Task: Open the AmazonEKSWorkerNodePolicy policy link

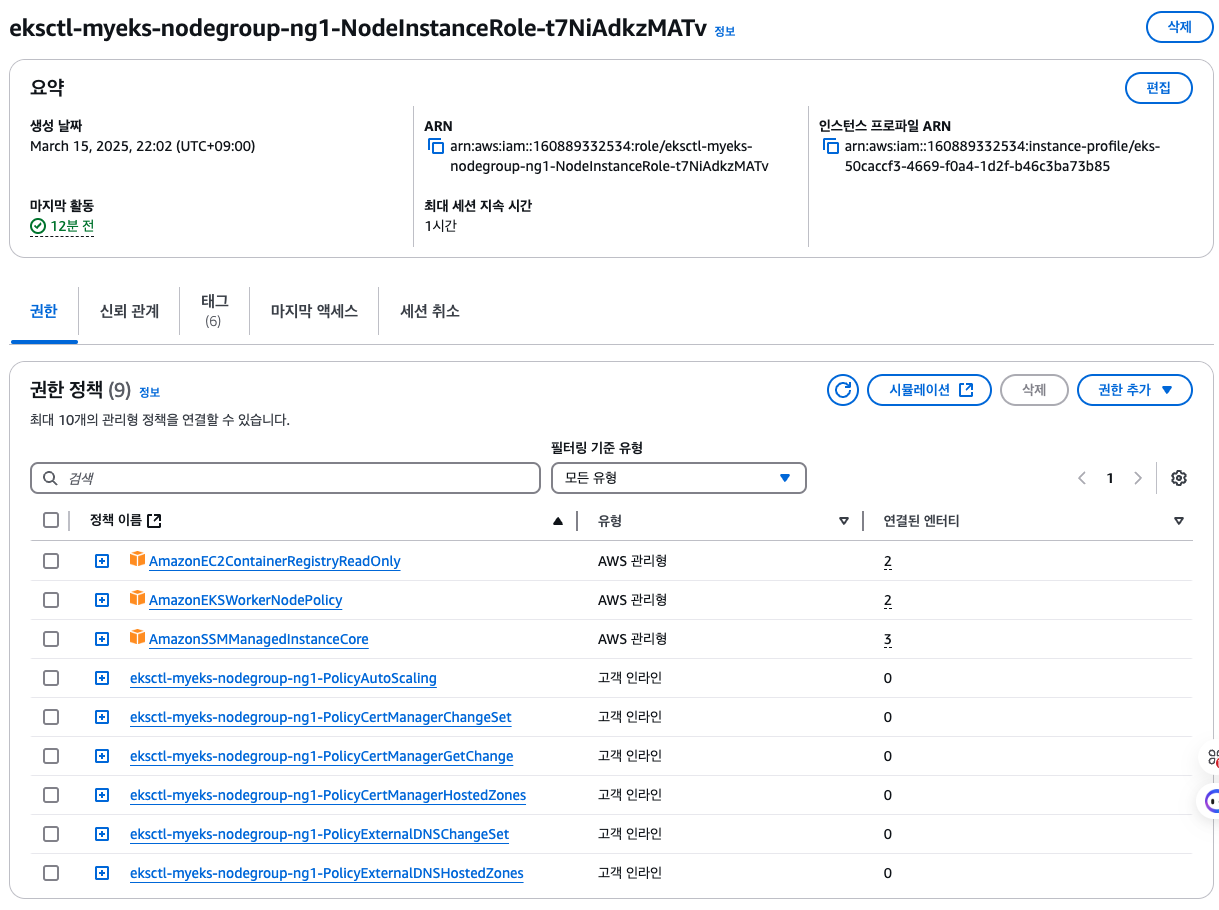Action: tap(246, 600)
